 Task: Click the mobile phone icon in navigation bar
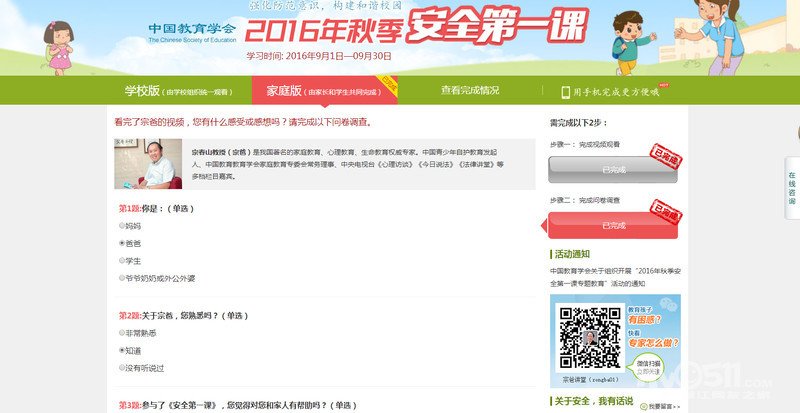[565, 91]
